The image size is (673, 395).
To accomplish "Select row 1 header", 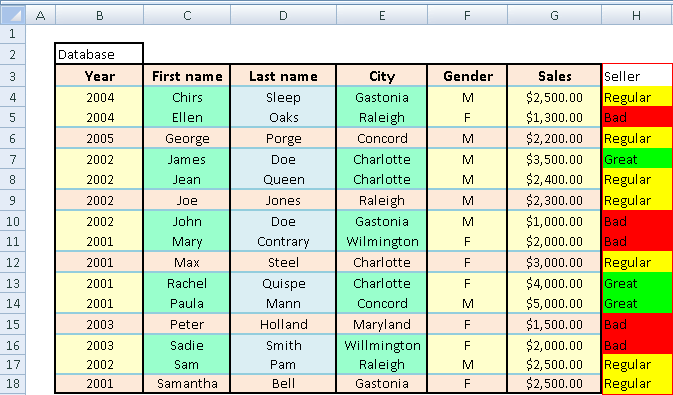I will (12, 33).
